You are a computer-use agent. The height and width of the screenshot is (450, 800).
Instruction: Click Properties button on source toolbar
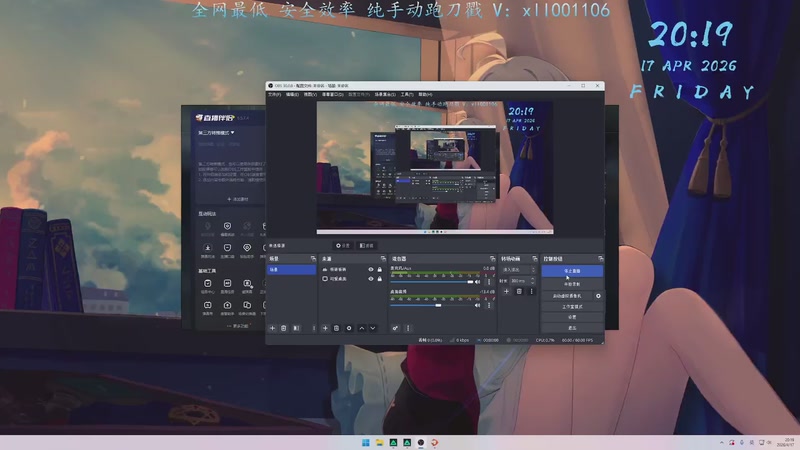click(343, 245)
